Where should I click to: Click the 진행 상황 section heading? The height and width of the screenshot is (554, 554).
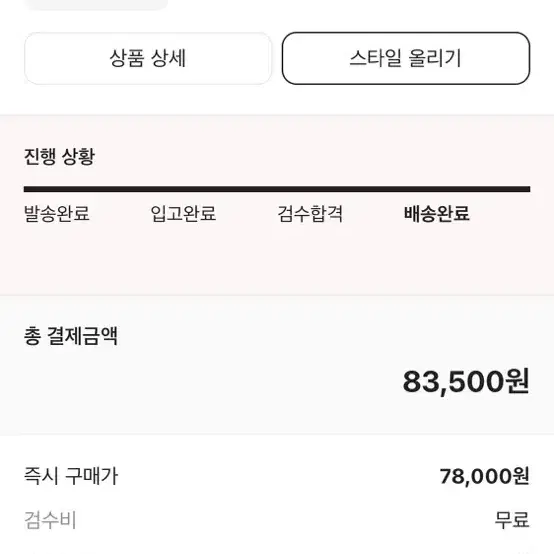pos(59,157)
